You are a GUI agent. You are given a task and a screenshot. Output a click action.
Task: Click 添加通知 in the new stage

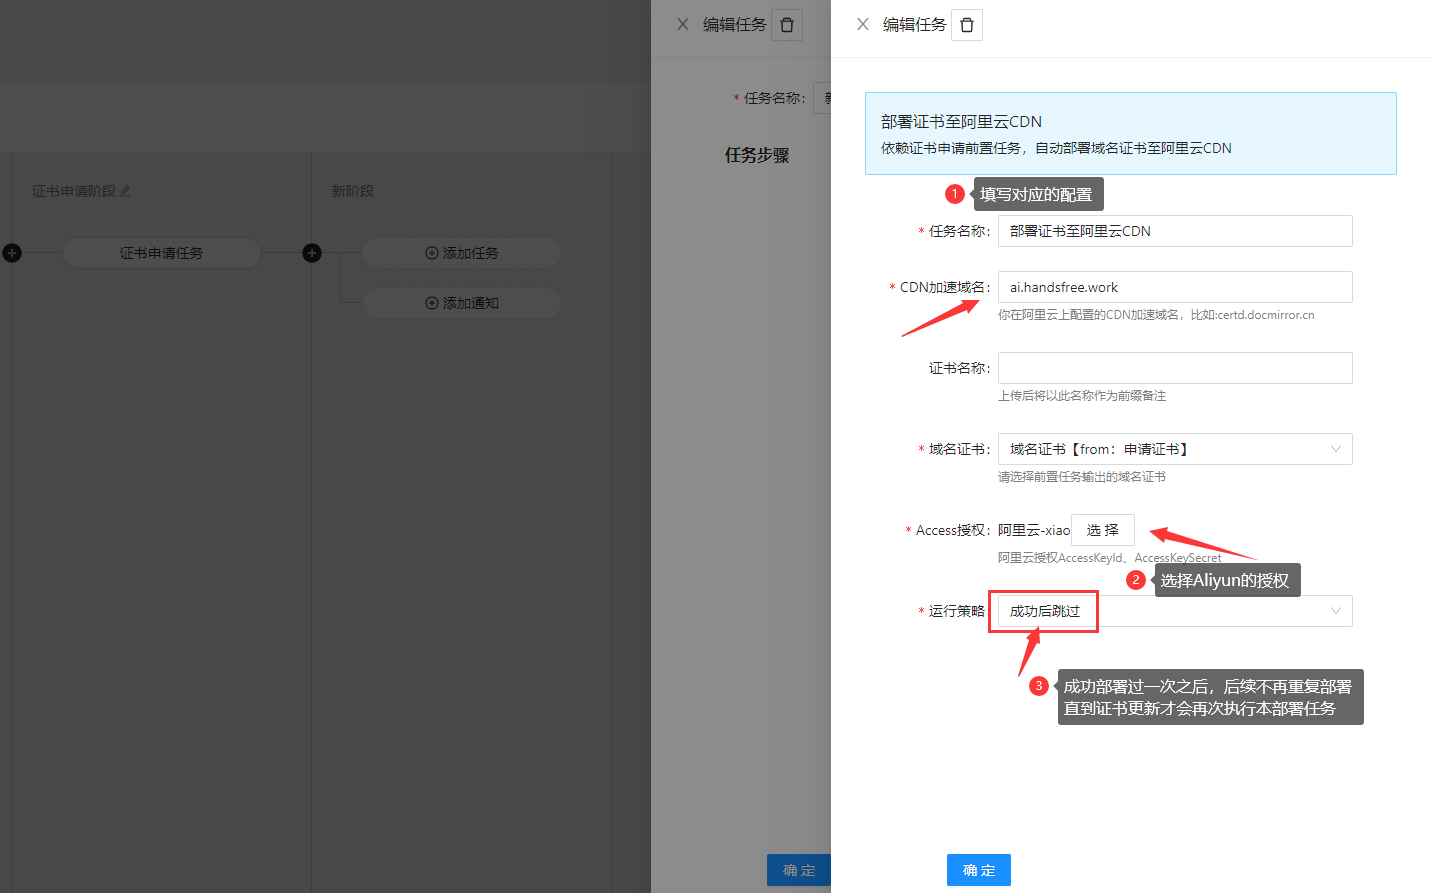tap(462, 303)
